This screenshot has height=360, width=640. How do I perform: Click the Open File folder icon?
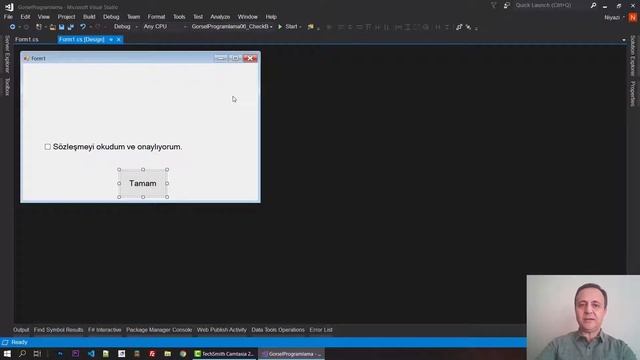(x=53, y=27)
